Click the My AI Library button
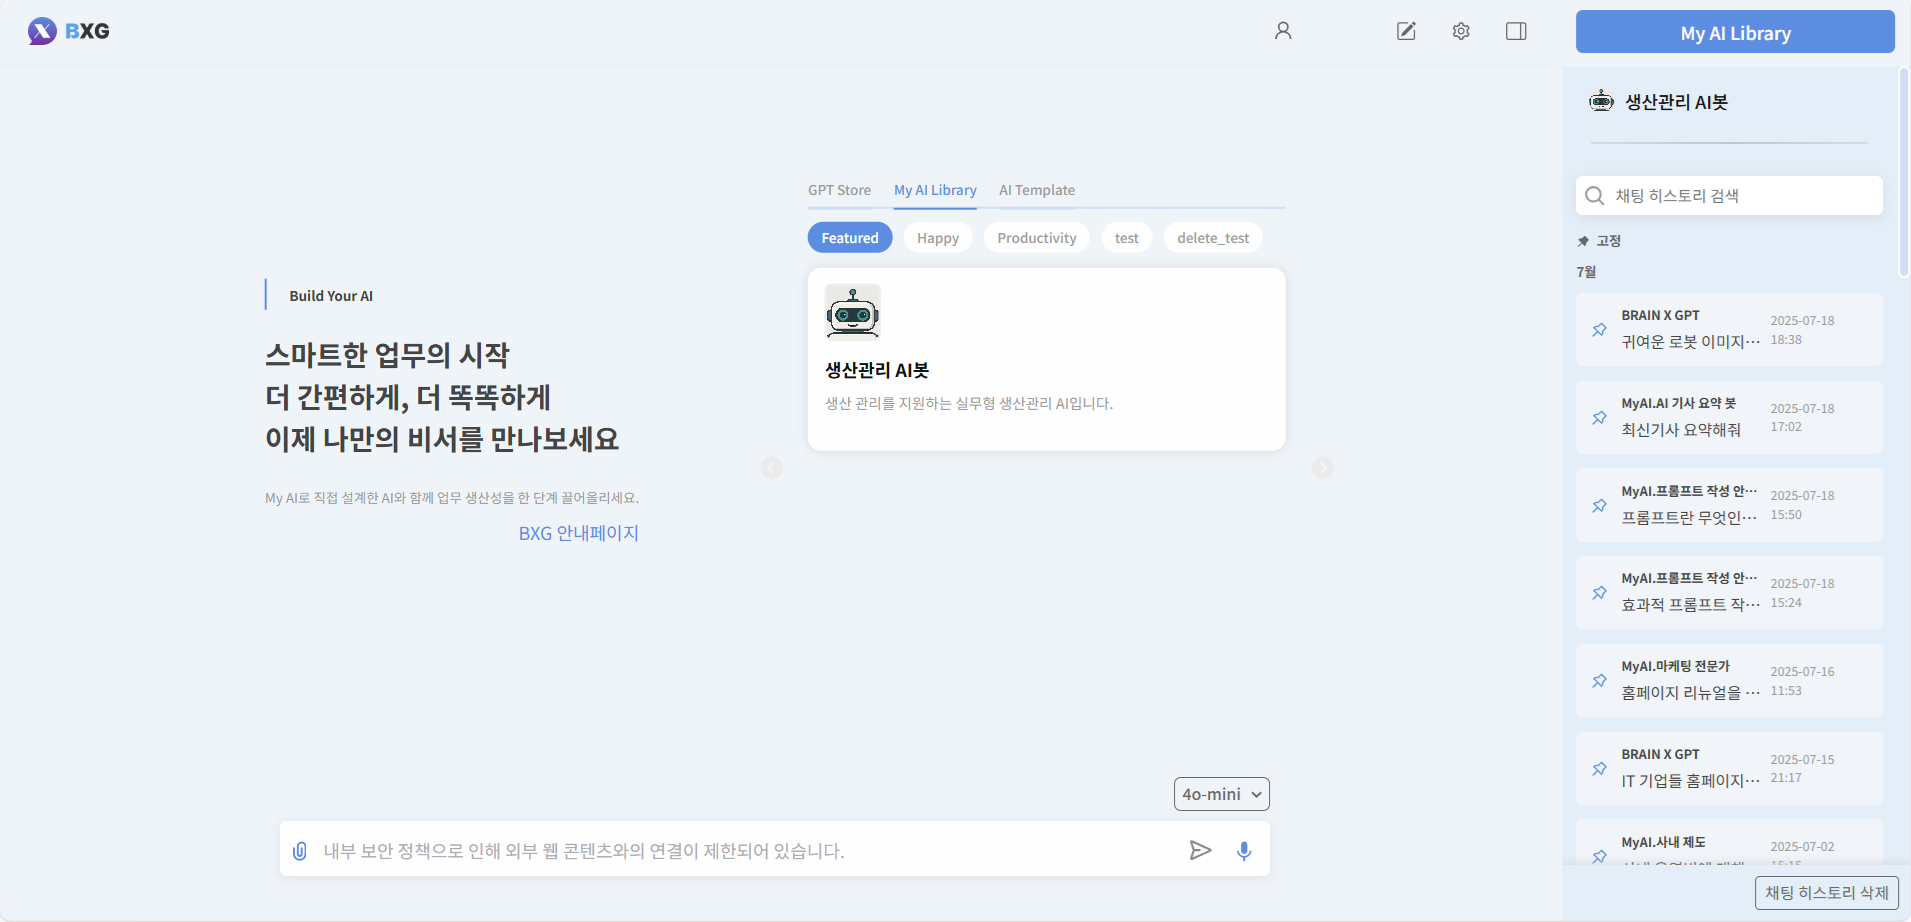The width and height of the screenshot is (1911, 922). (x=1735, y=32)
